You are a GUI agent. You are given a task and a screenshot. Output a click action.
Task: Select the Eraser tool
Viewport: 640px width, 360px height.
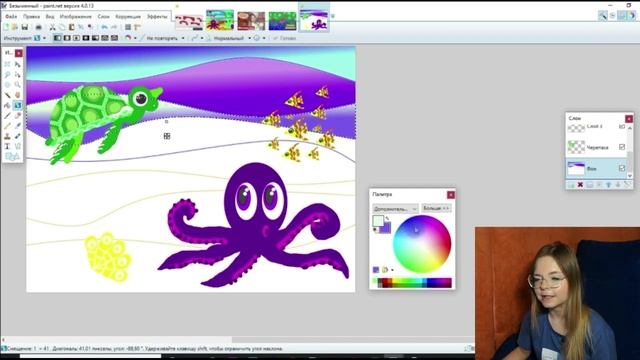[18, 116]
